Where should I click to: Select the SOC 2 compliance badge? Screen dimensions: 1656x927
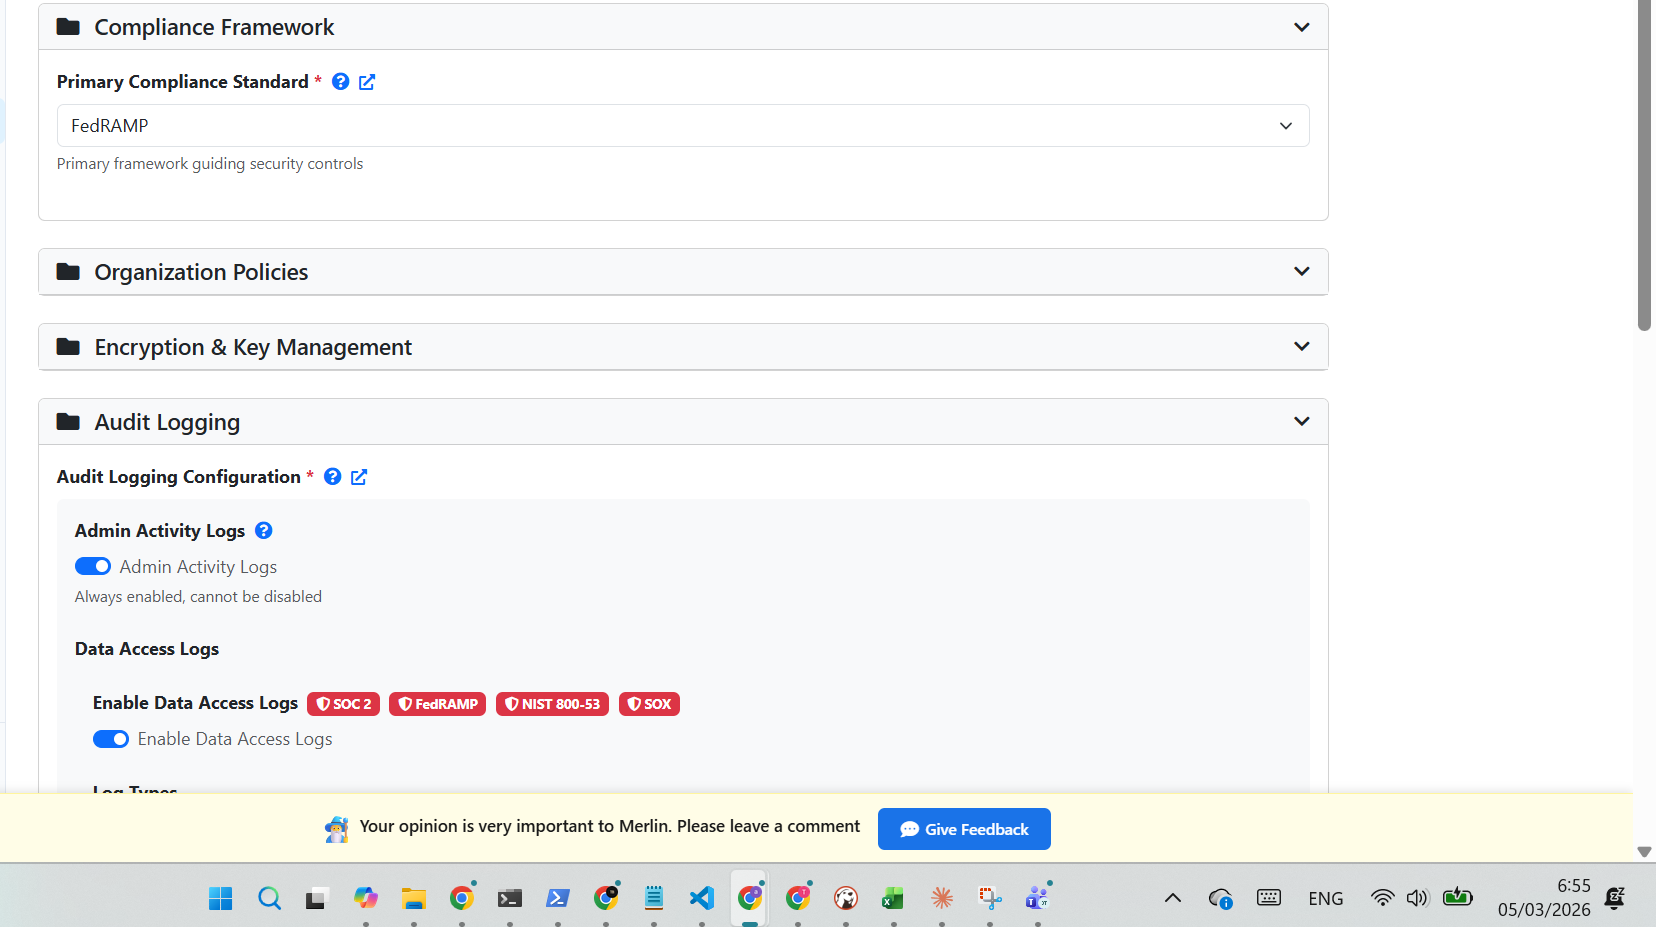pyautogui.click(x=343, y=704)
